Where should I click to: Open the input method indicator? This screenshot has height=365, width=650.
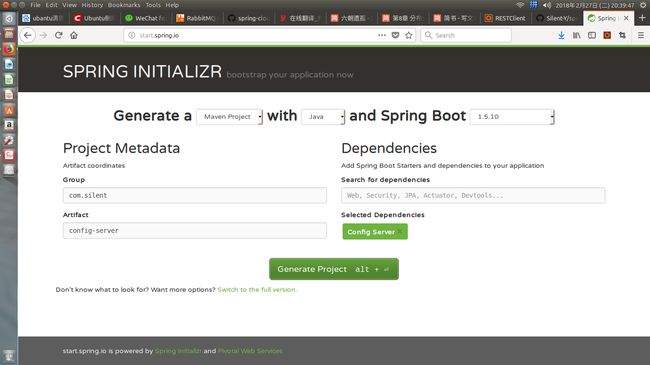pos(534,5)
